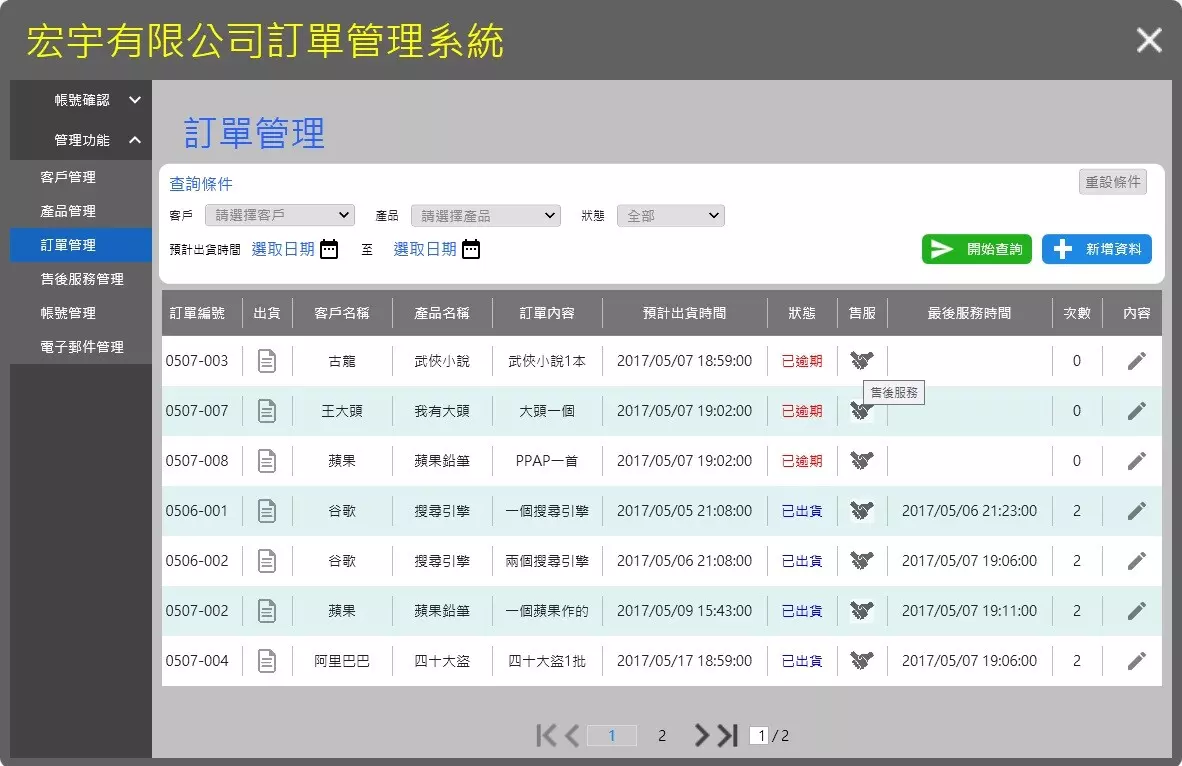Open the shipping document icon for order 0507-003
Viewport: 1182px width, 766px height.
tap(267, 360)
